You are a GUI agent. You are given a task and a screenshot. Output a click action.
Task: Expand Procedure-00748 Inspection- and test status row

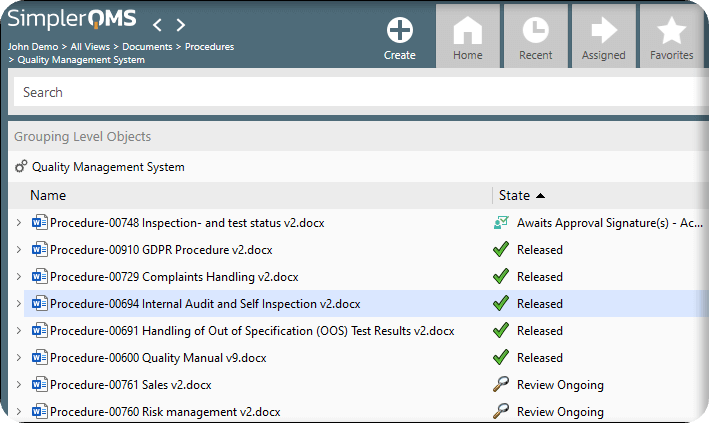18,223
